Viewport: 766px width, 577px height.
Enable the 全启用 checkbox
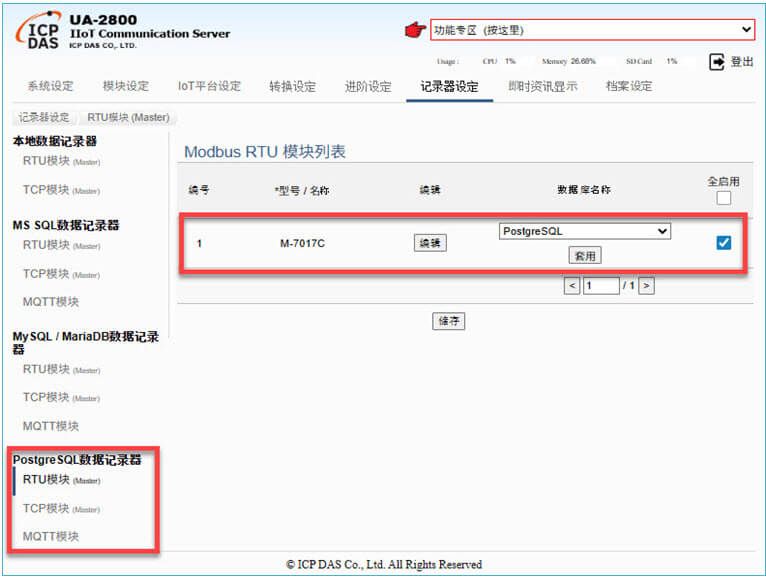pos(723,198)
